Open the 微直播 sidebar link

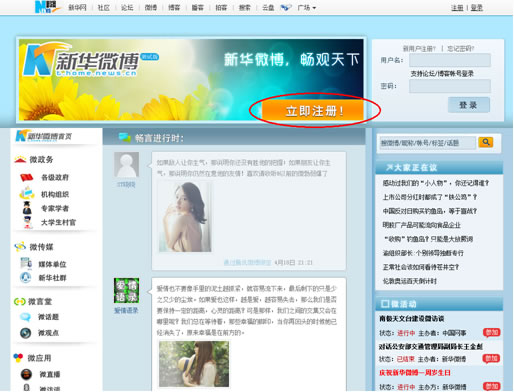50,374
